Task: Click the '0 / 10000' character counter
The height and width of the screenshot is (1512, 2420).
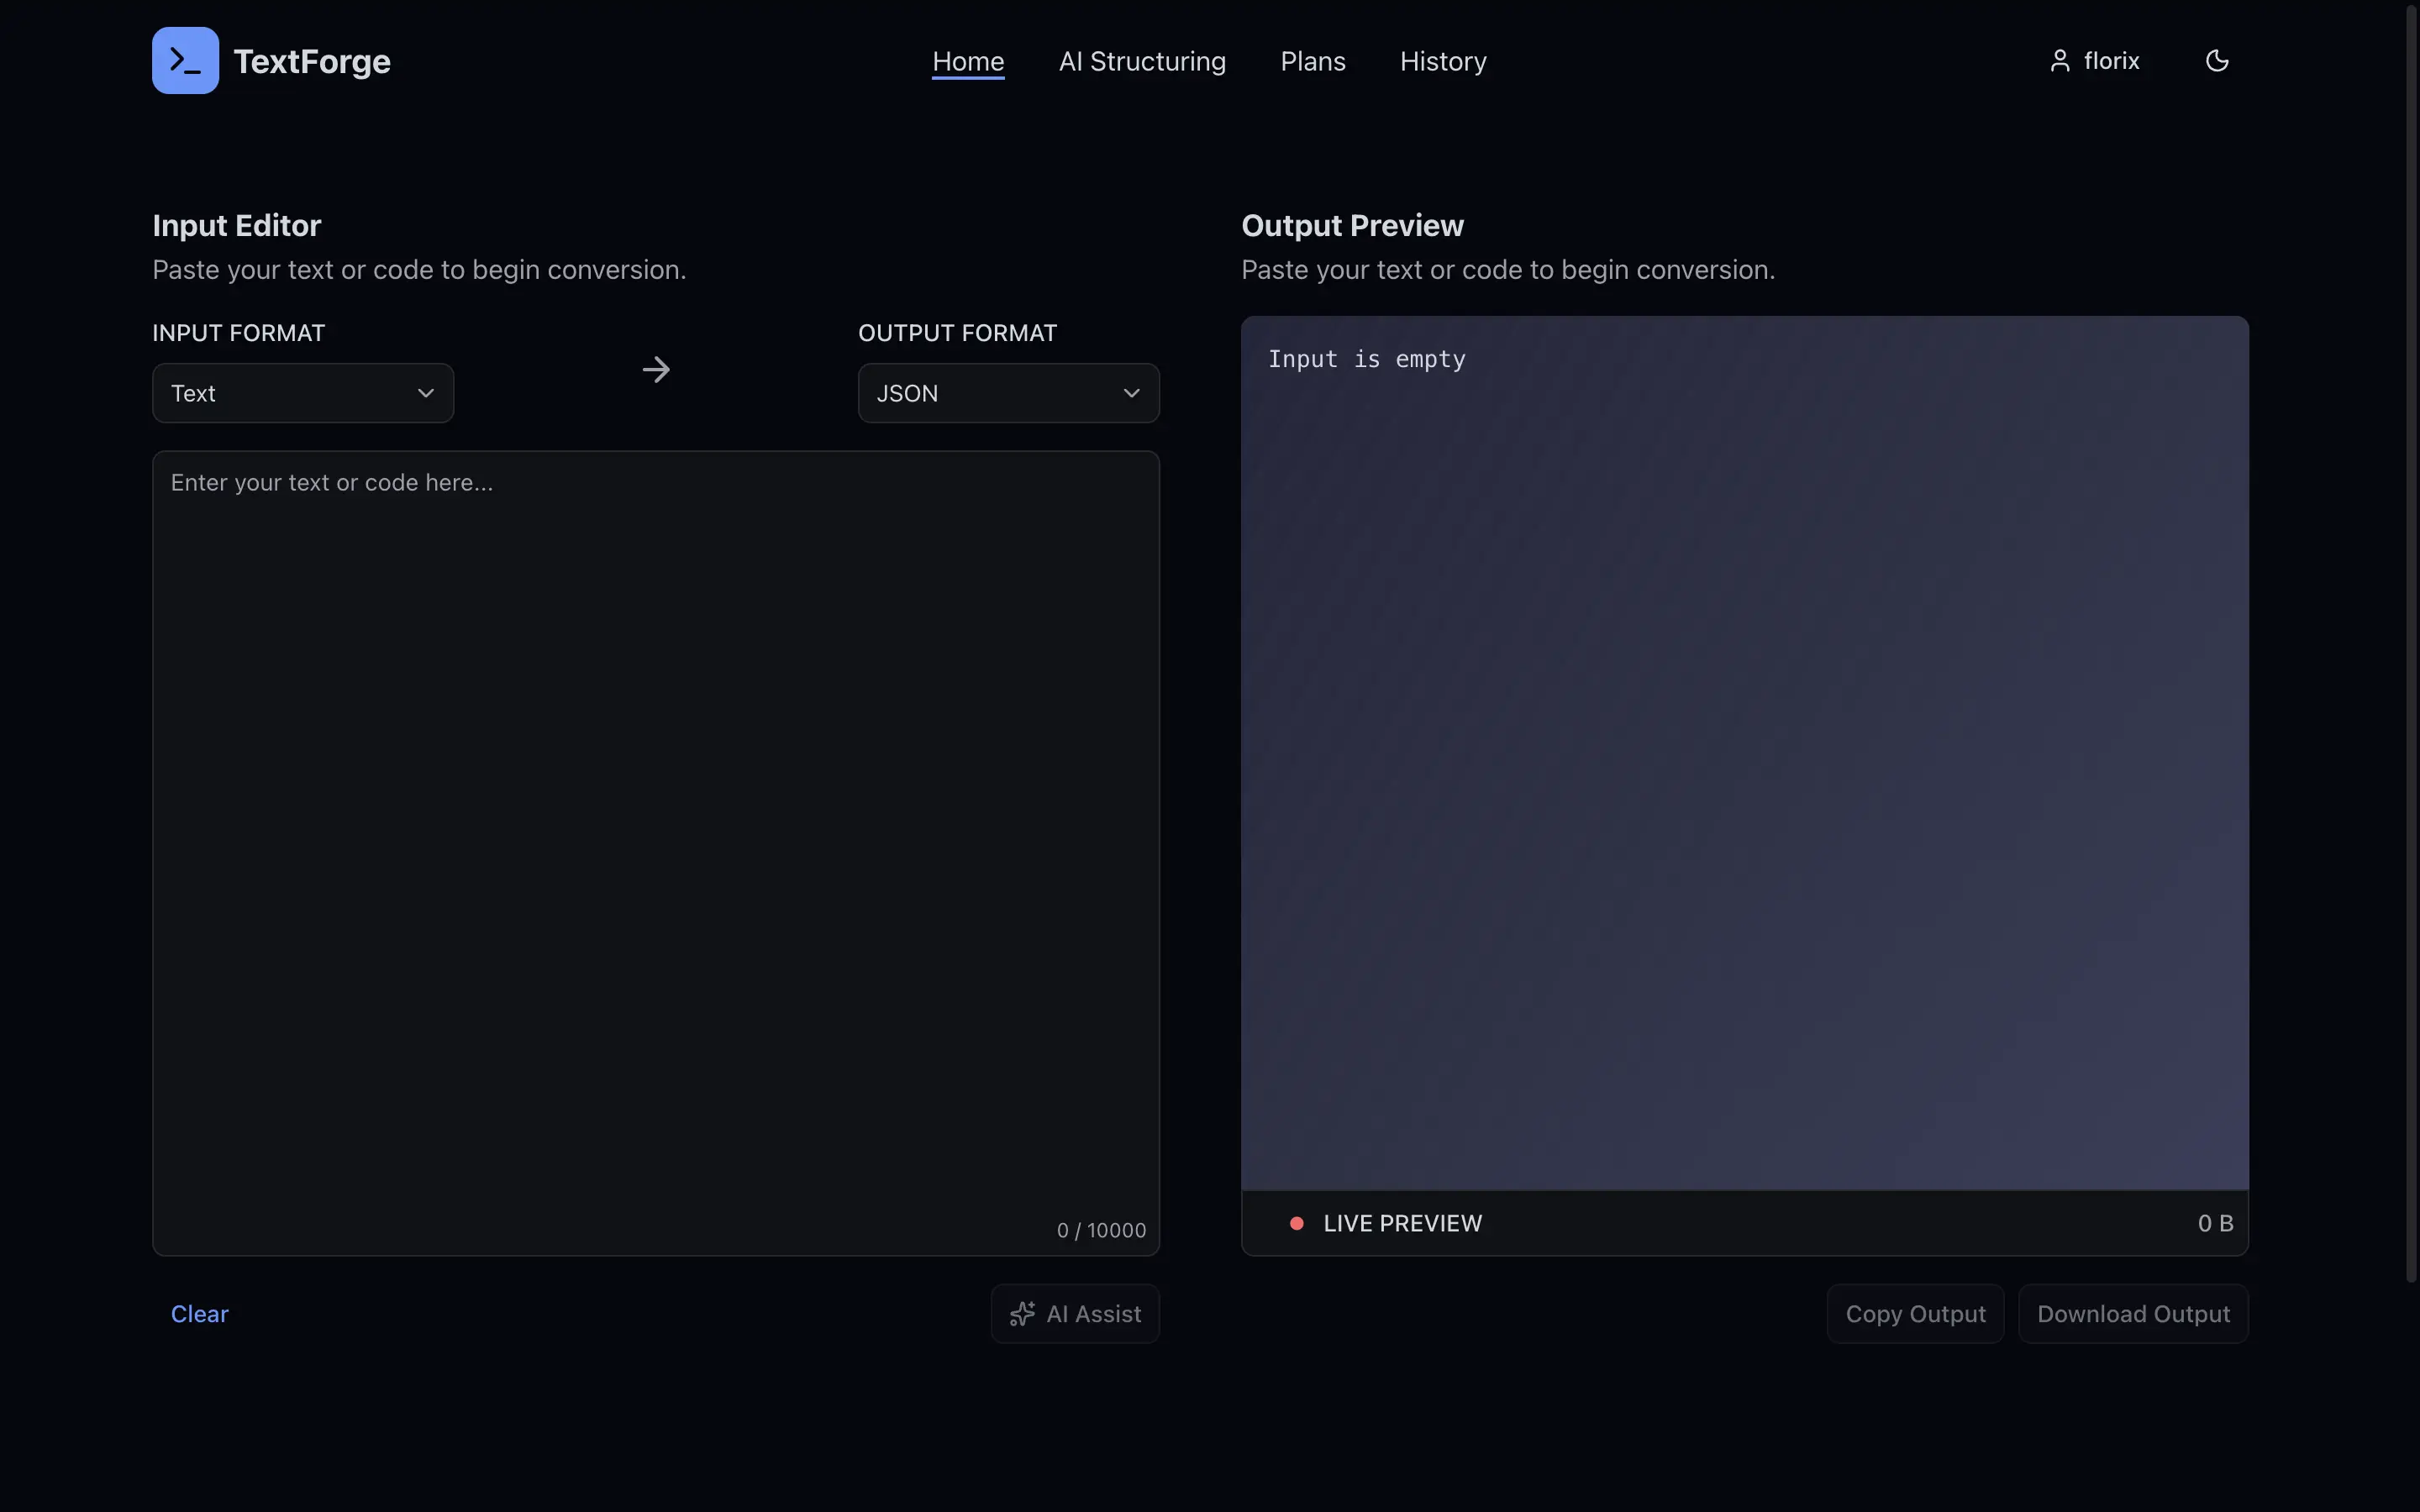Action: [1101, 1230]
